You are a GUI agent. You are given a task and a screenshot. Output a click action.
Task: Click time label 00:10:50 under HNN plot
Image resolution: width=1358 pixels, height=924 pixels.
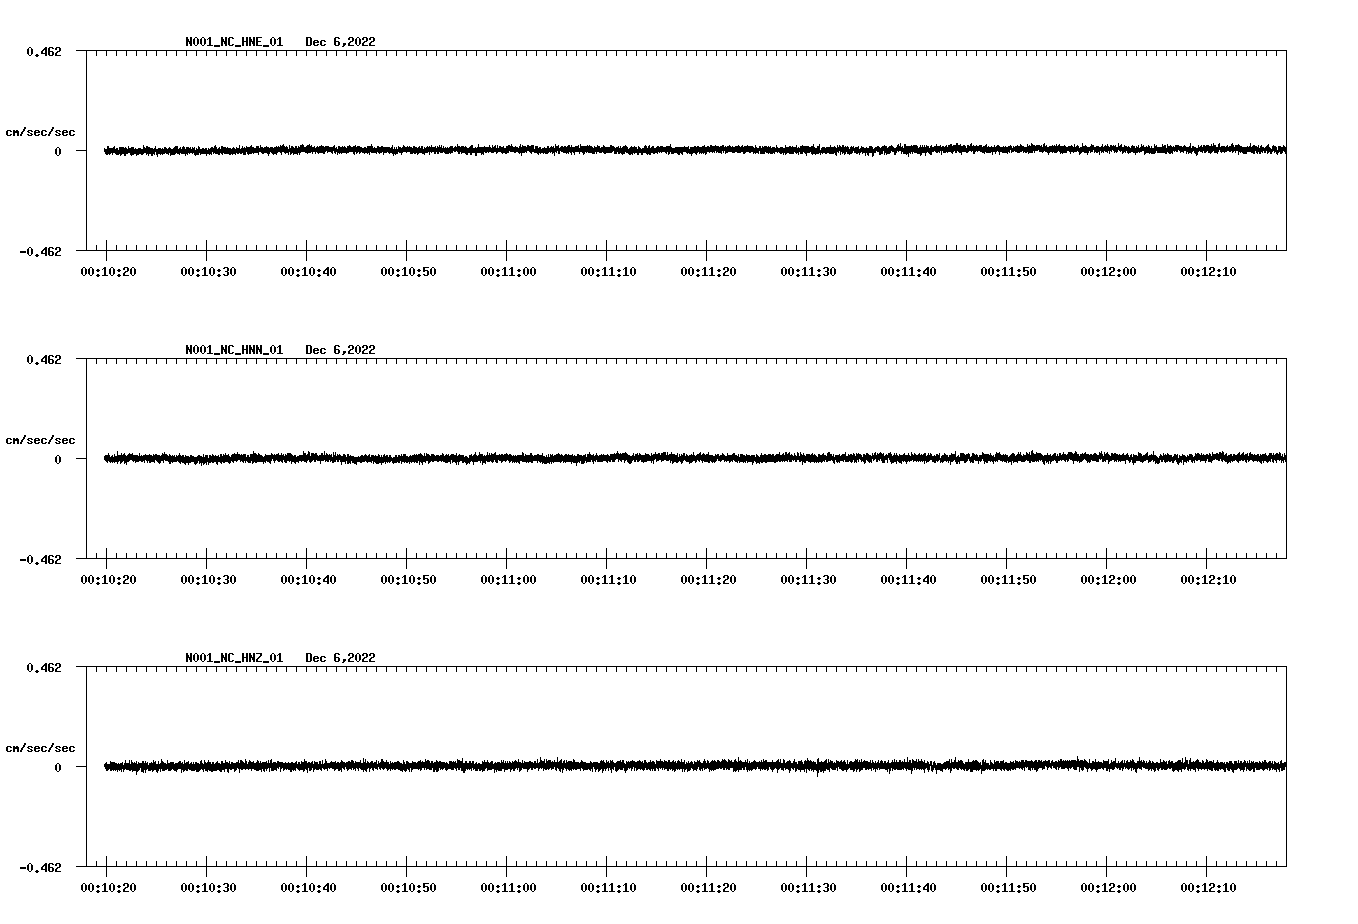click(408, 580)
